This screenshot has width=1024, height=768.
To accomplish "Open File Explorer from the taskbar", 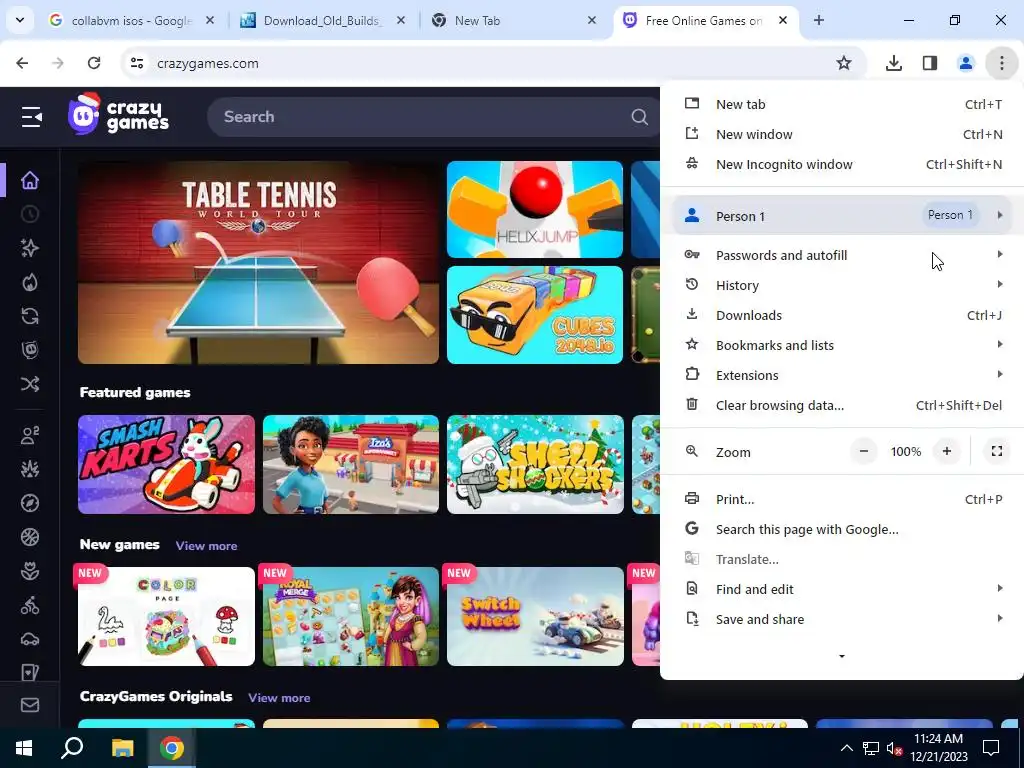I will 122,748.
